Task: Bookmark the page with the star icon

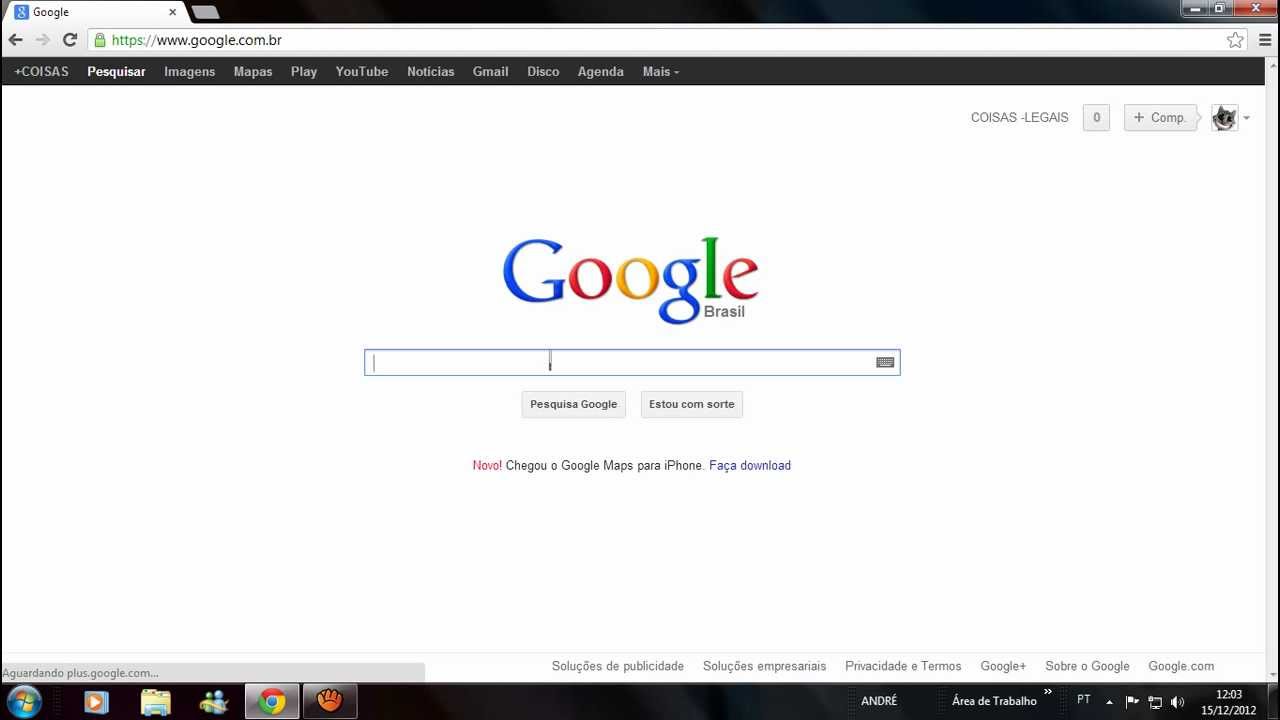Action: click(x=1235, y=40)
